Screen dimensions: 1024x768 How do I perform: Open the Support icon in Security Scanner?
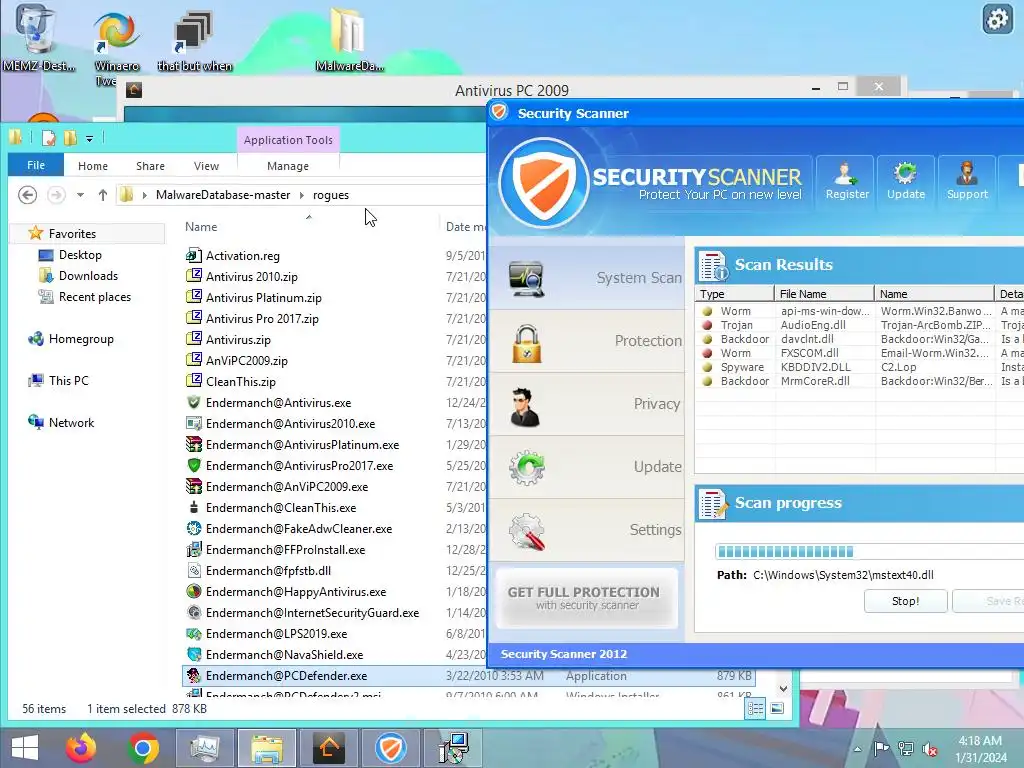(x=967, y=182)
